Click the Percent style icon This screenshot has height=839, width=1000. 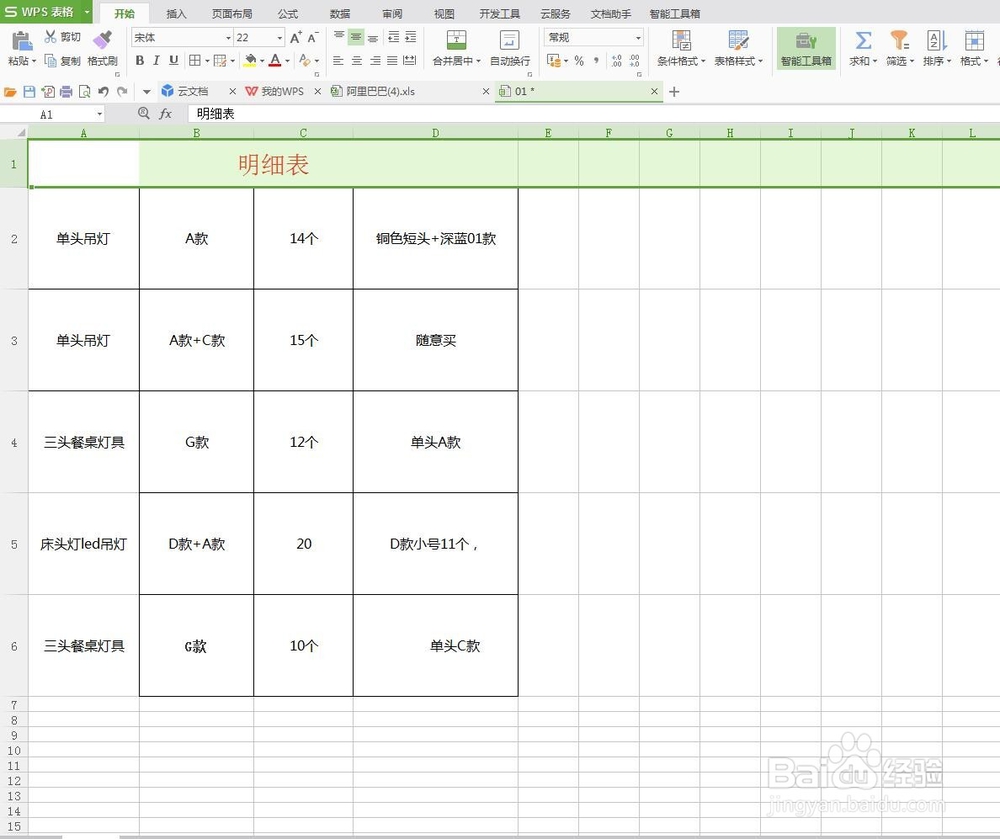point(578,60)
